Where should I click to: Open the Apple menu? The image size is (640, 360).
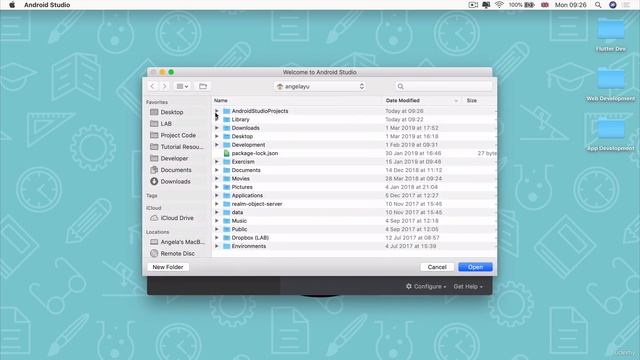pos(12,5)
